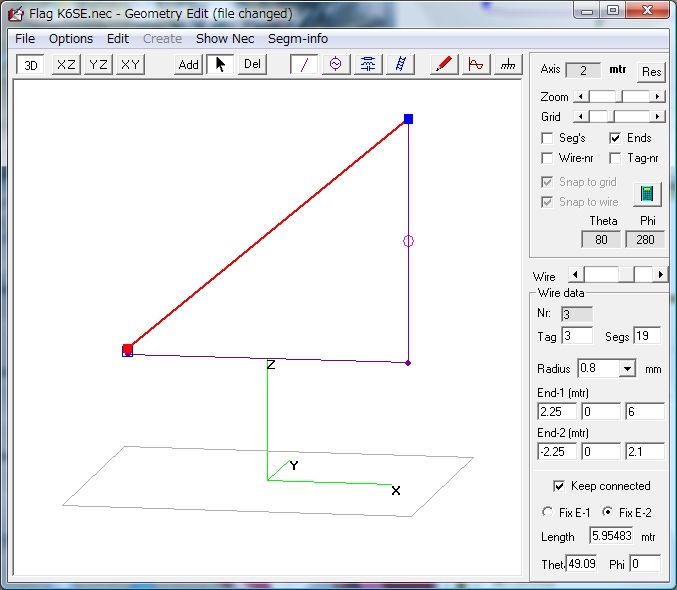The width and height of the screenshot is (677, 590).
Task: Click the Segs input field
Action: (x=647, y=336)
